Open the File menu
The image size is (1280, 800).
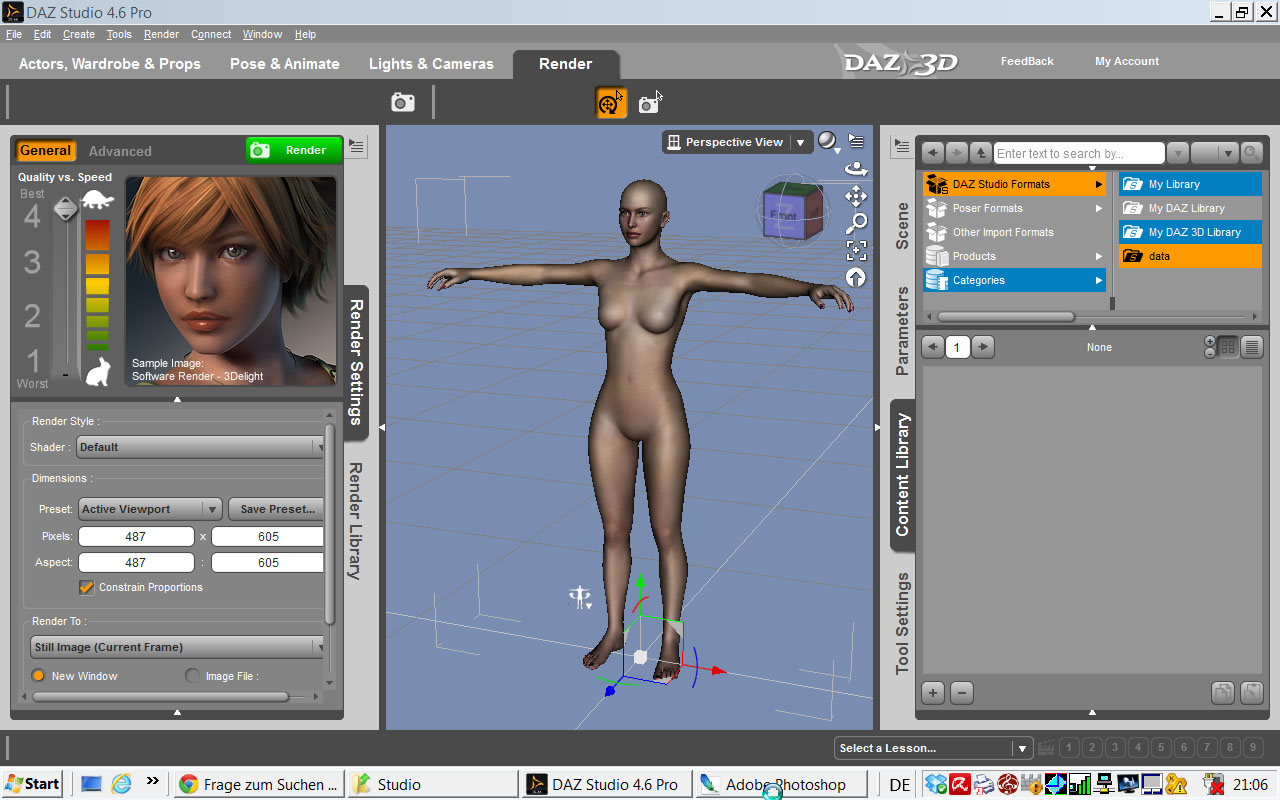[14, 34]
